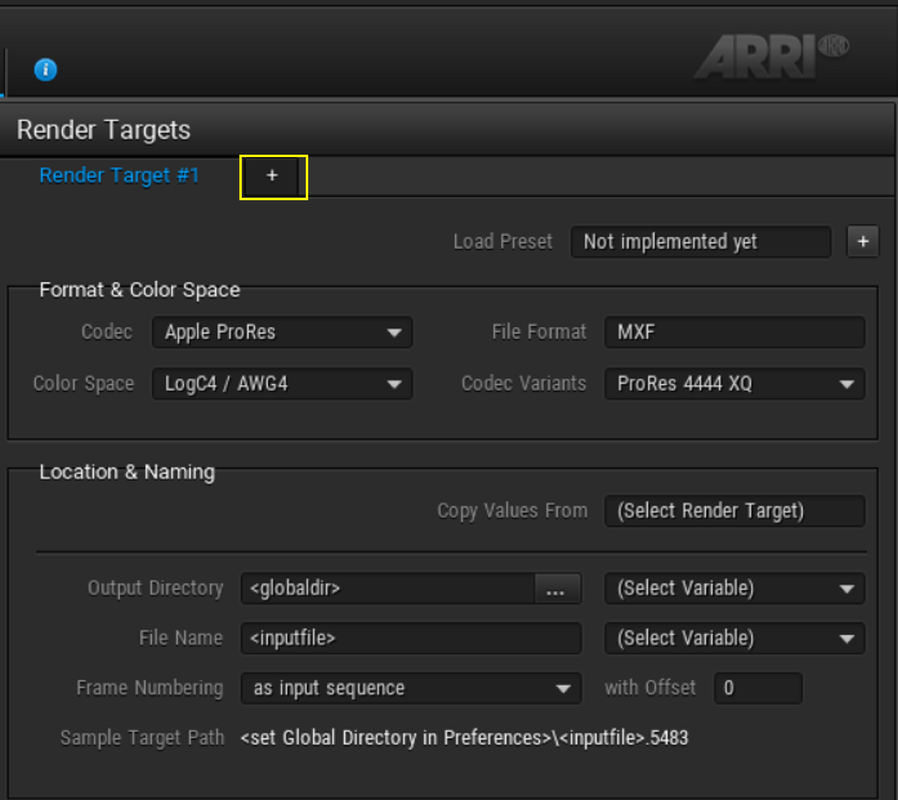Click the Color Space label
The width and height of the screenshot is (898, 800).
[84, 384]
